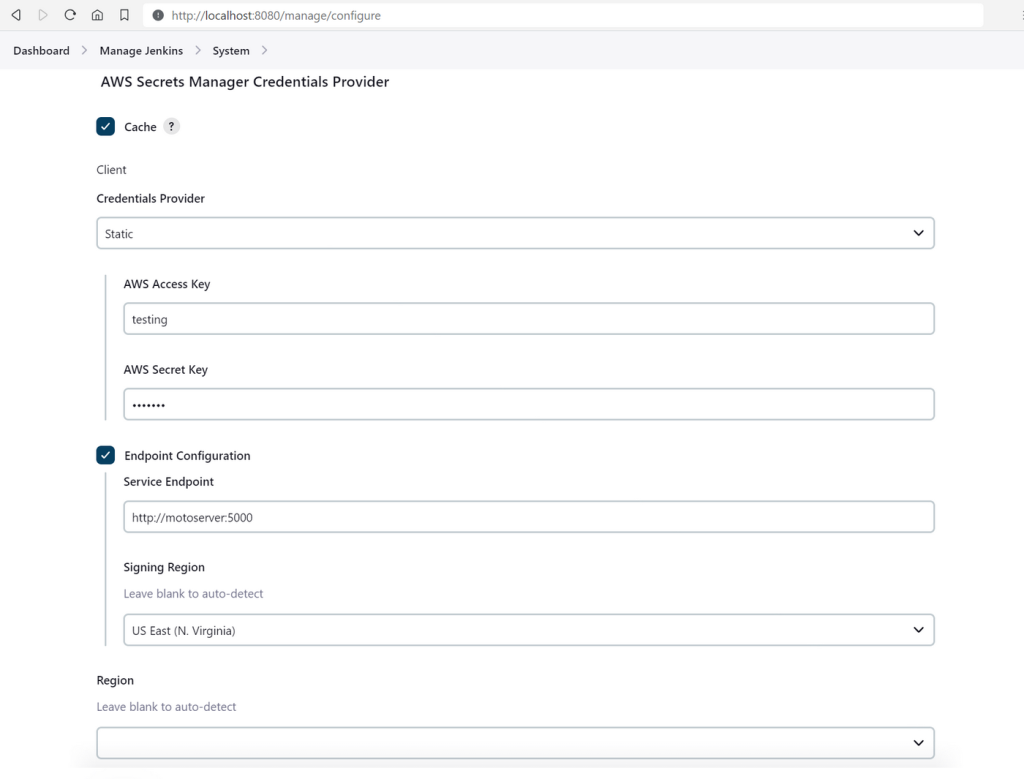
Task: Click the hint under Signing Region
Action: (193, 594)
